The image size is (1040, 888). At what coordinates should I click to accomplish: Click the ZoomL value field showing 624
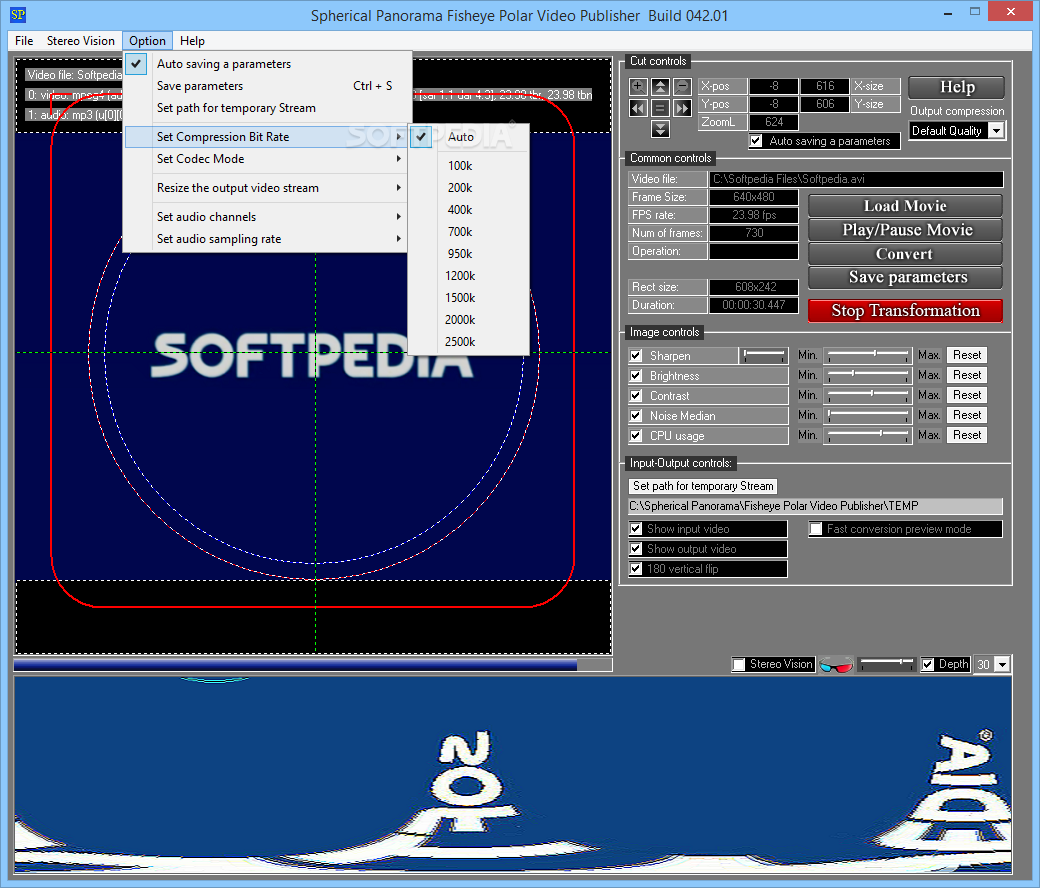773,122
